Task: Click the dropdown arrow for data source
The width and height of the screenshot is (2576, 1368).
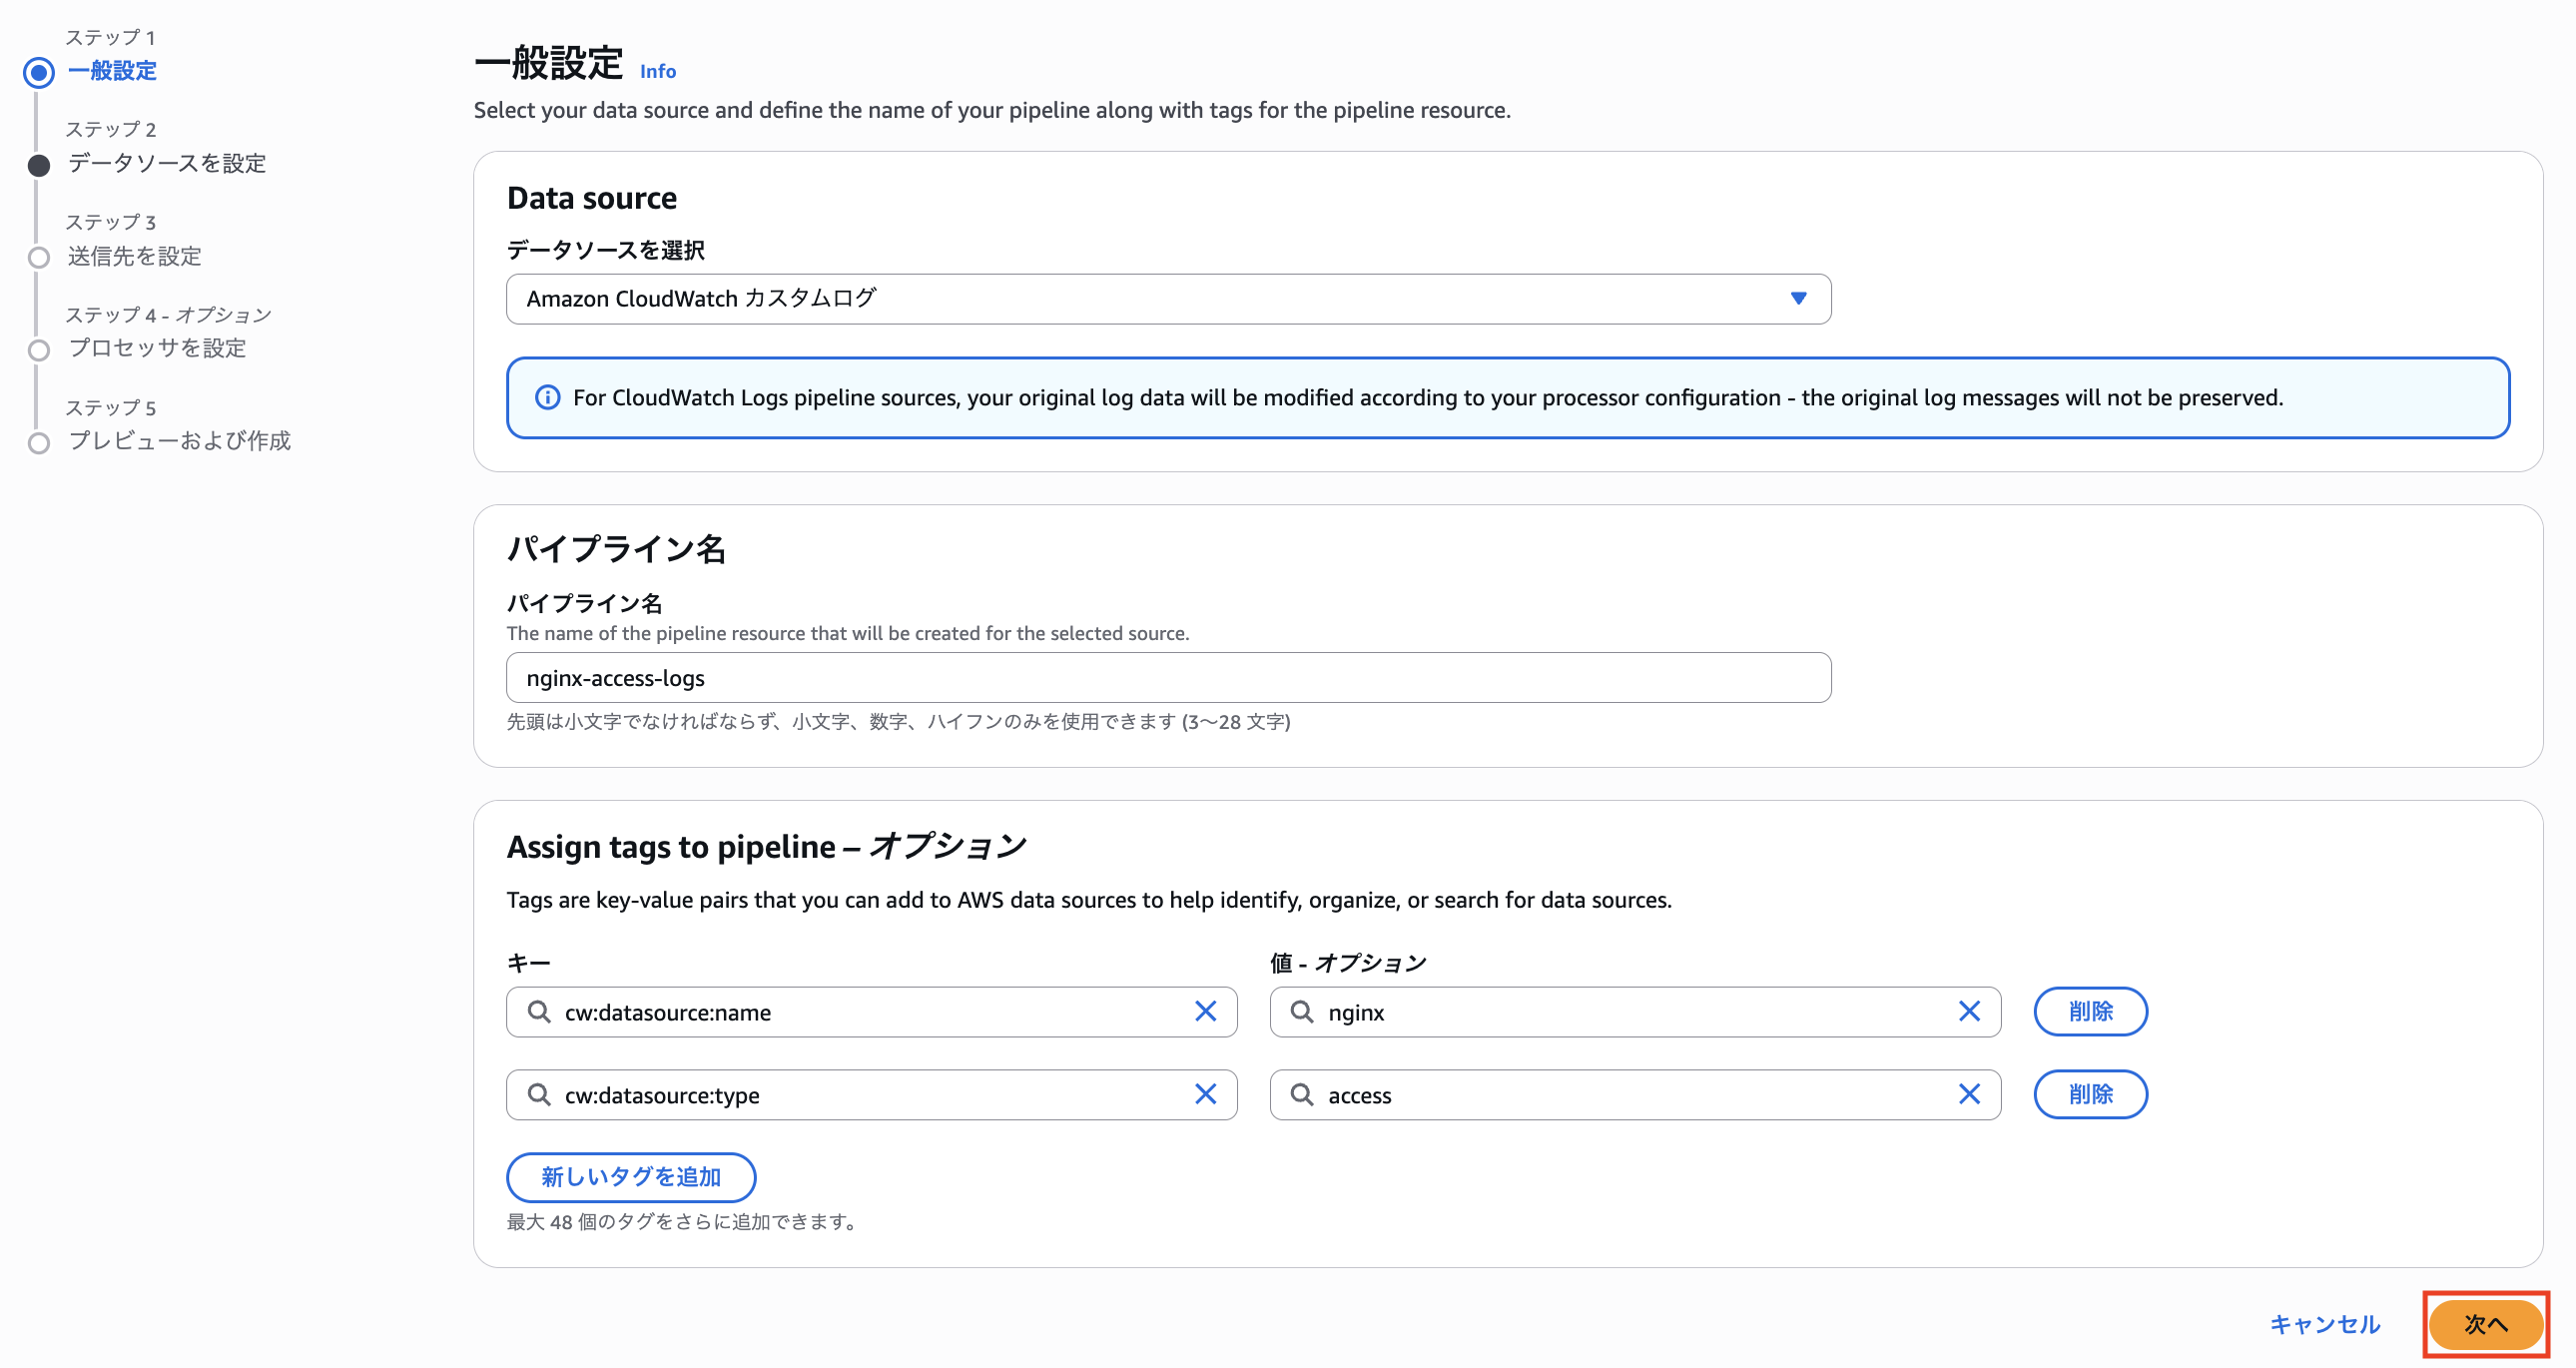Action: coord(1798,298)
